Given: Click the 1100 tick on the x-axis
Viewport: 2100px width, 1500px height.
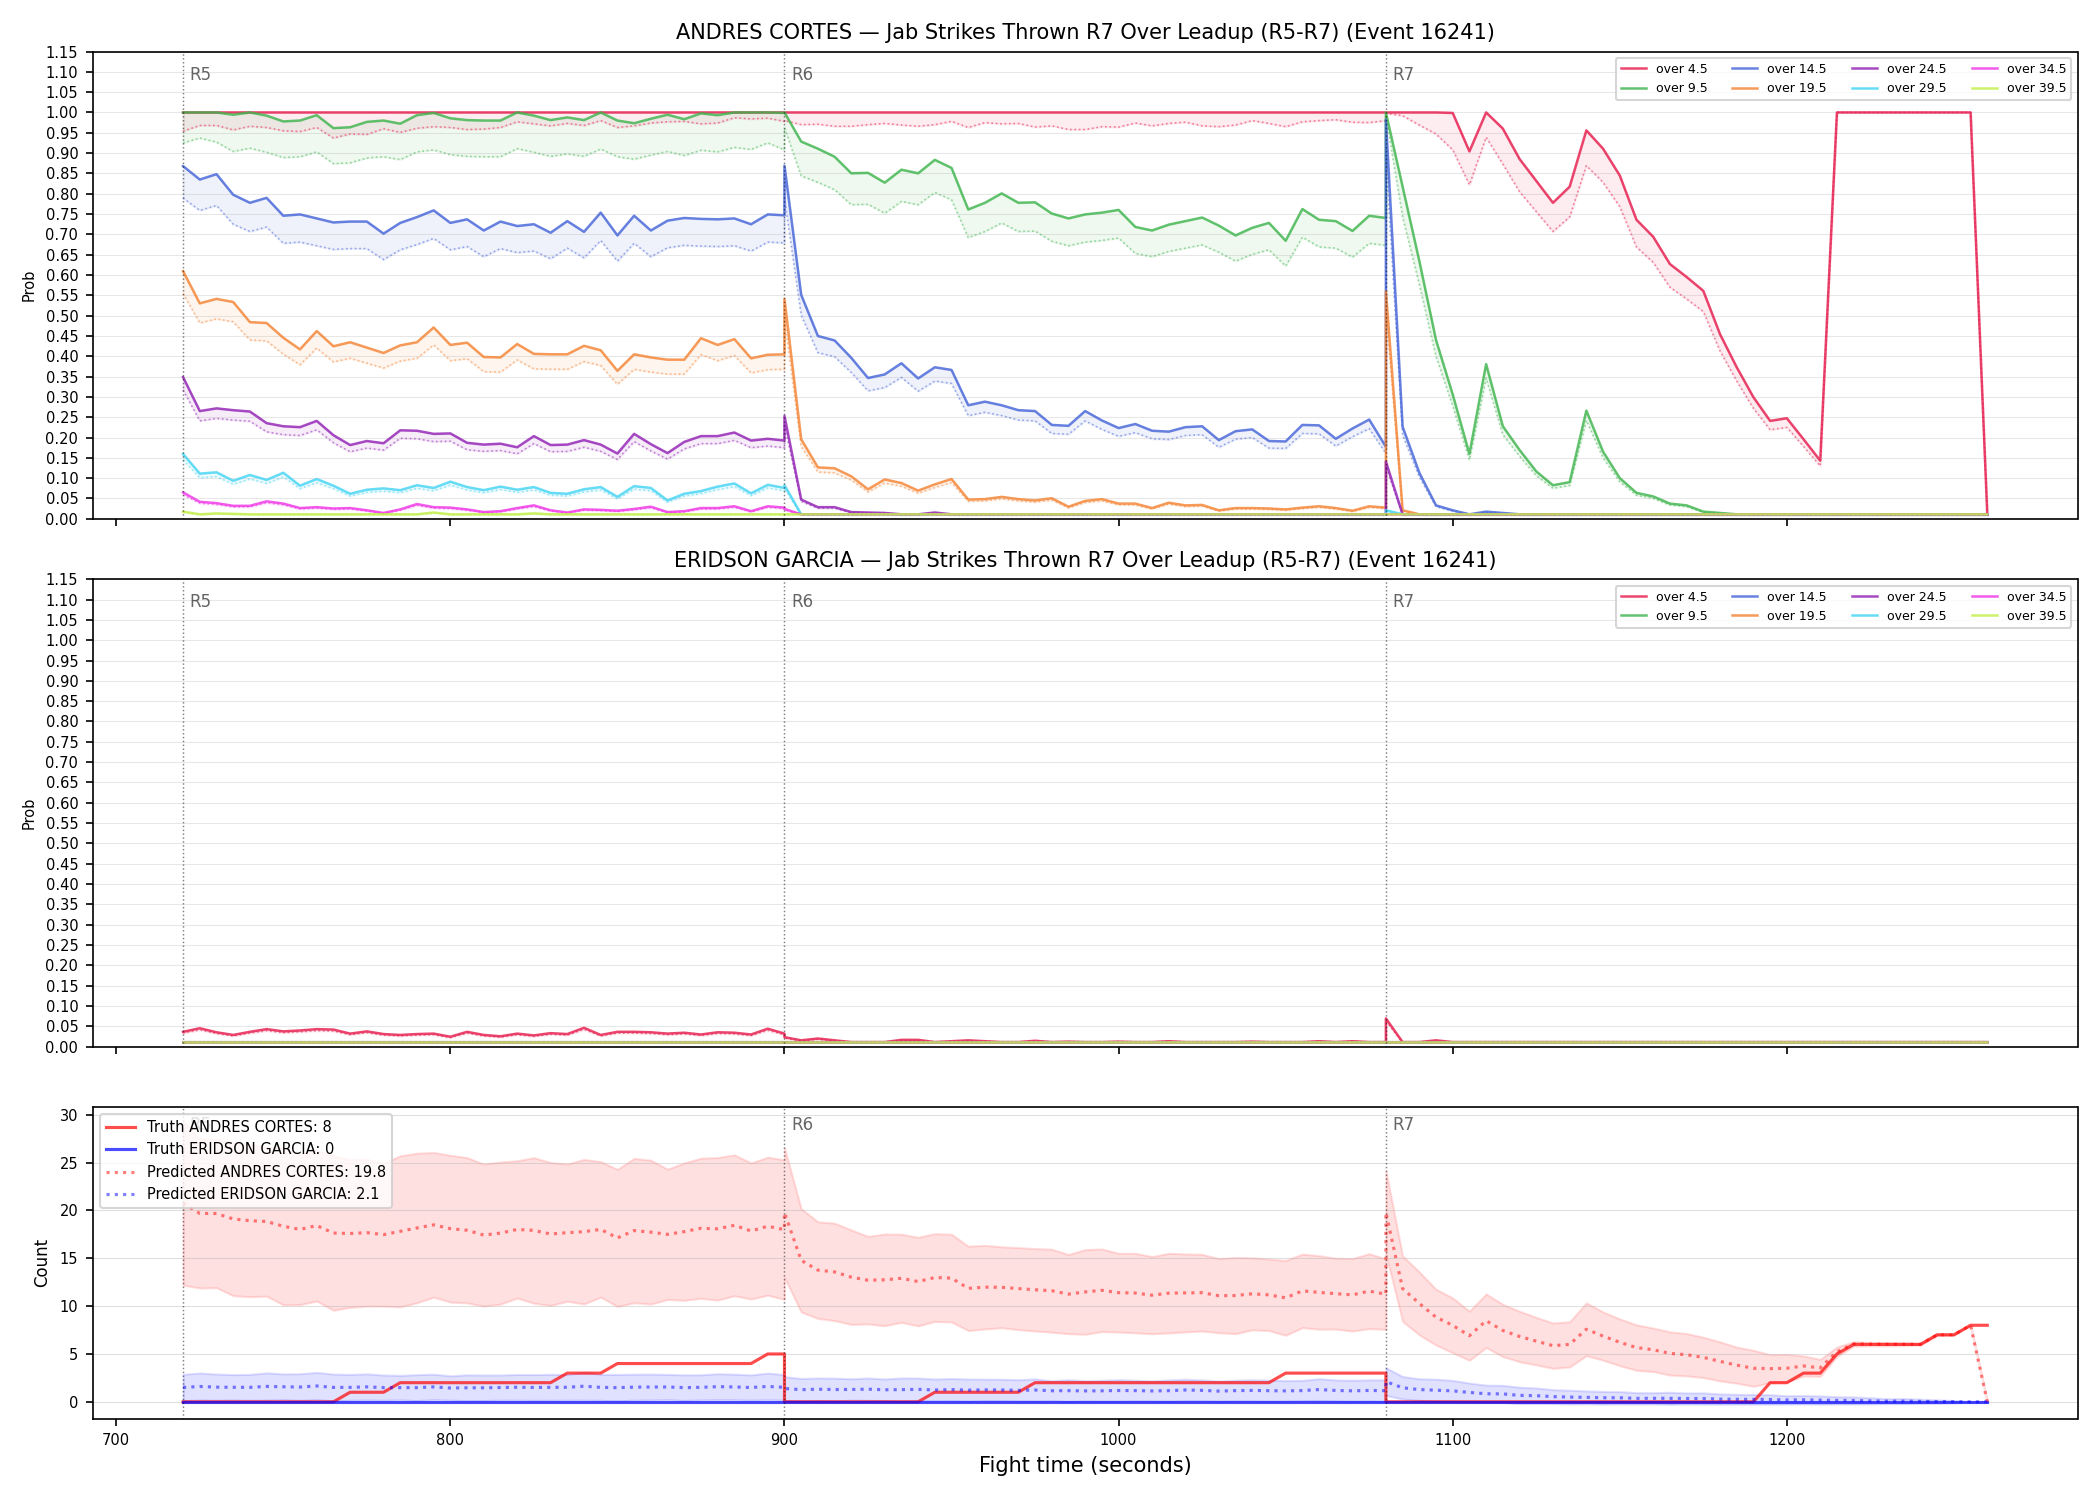Looking at the screenshot, I should tap(1453, 1440).
